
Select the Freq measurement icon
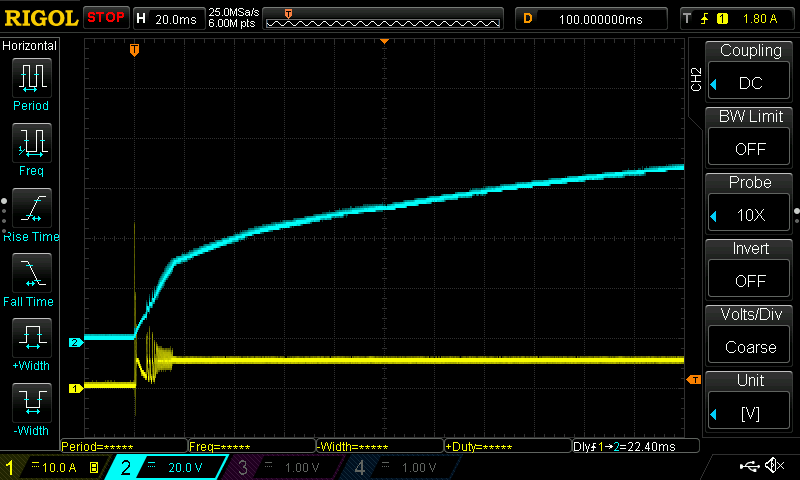tap(32, 143)
